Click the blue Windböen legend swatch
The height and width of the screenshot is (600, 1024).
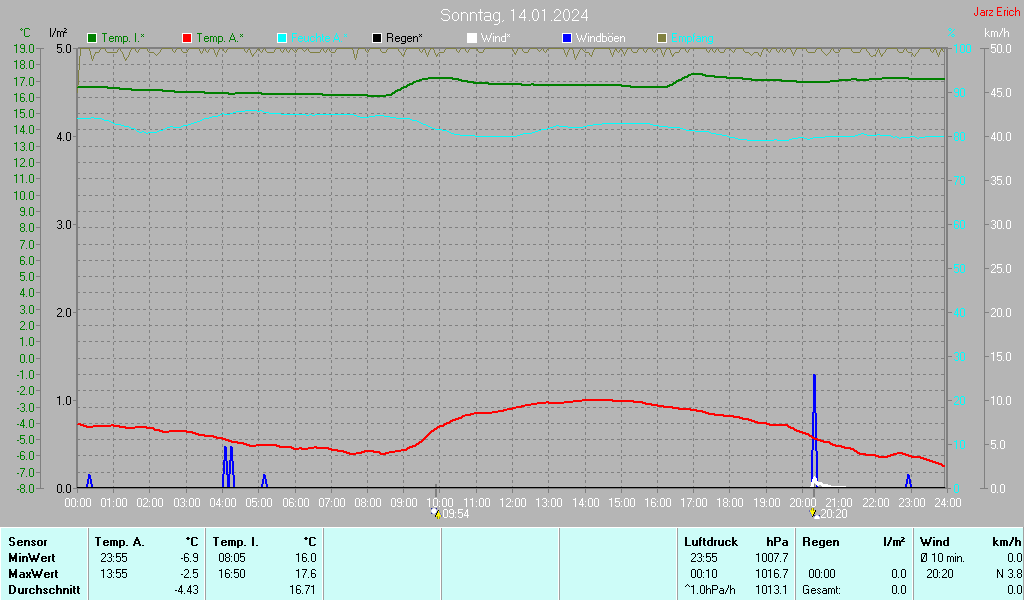point(567,39)
